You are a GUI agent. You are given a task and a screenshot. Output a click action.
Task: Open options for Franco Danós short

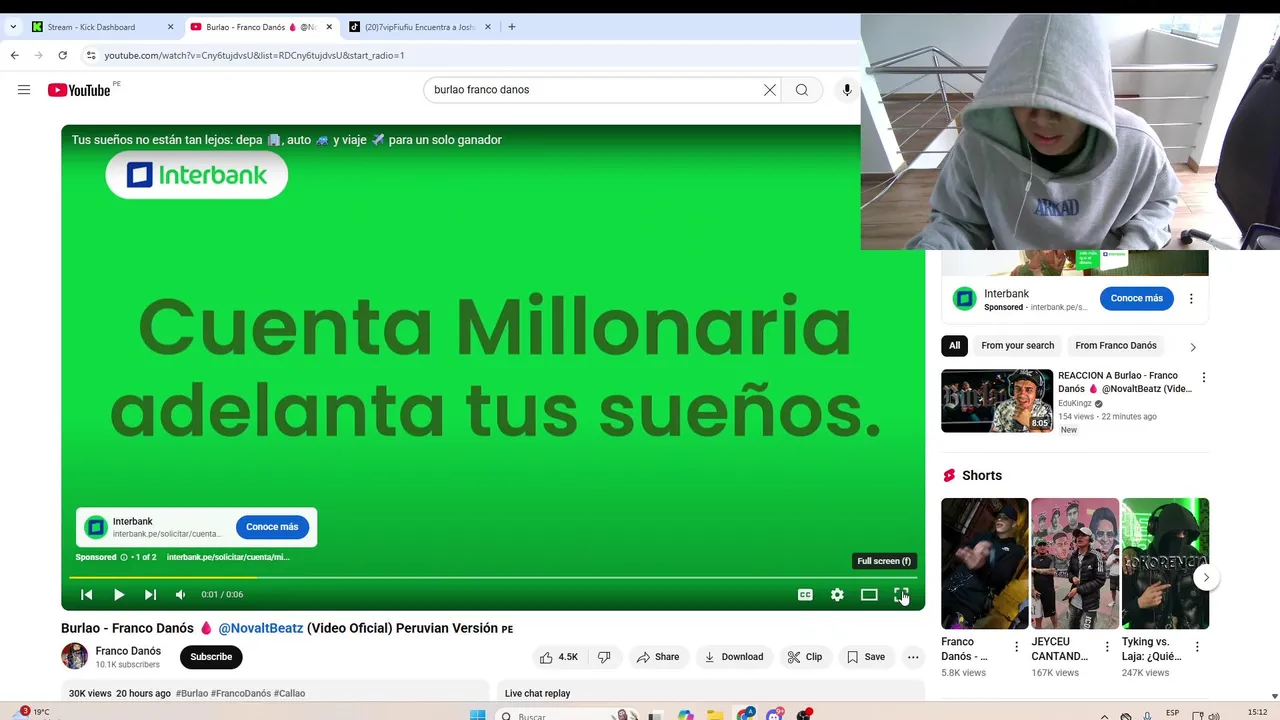pyautogui.click(x=1017, y=647)
